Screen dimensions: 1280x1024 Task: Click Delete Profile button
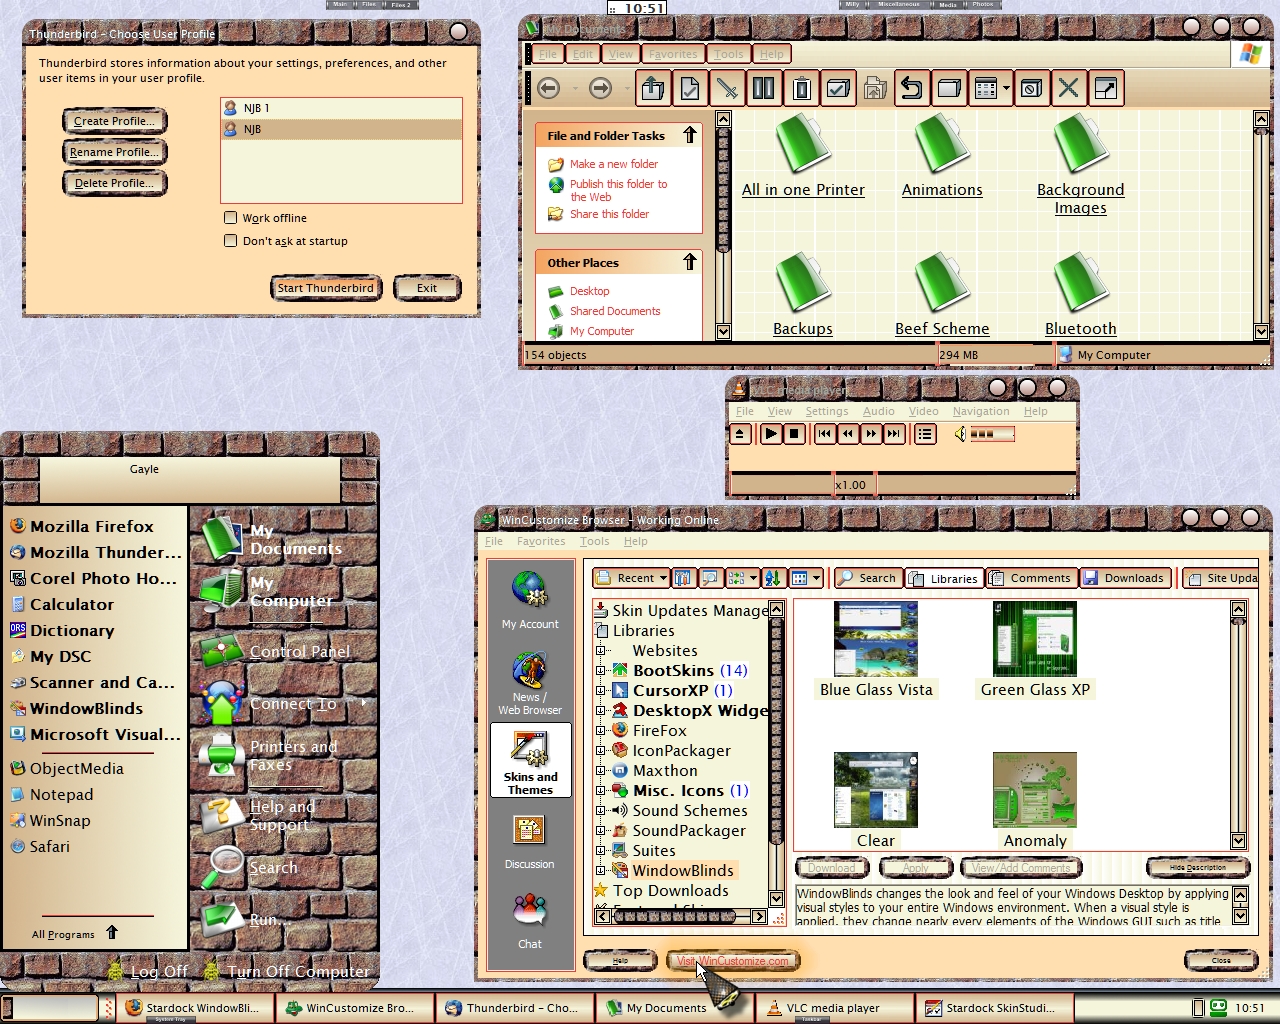point(114,183)
